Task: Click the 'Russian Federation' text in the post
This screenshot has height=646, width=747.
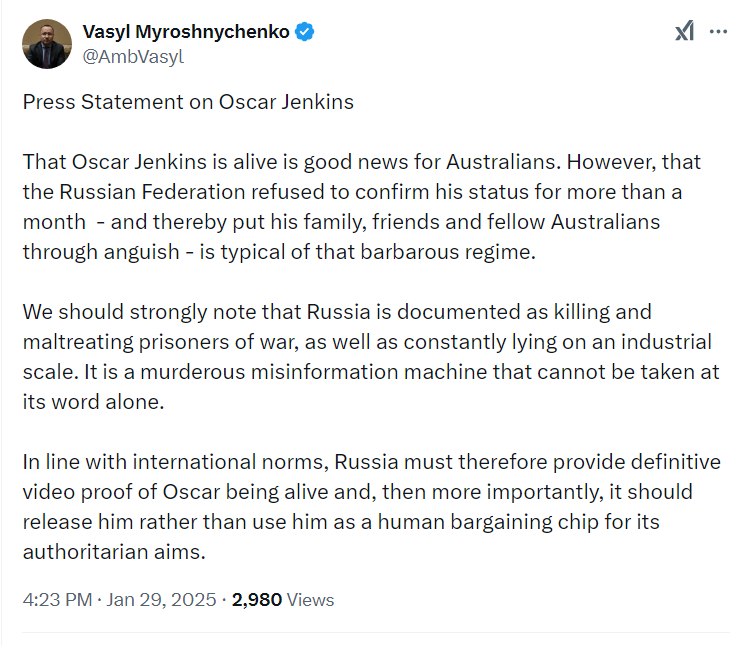Action: 152,192
